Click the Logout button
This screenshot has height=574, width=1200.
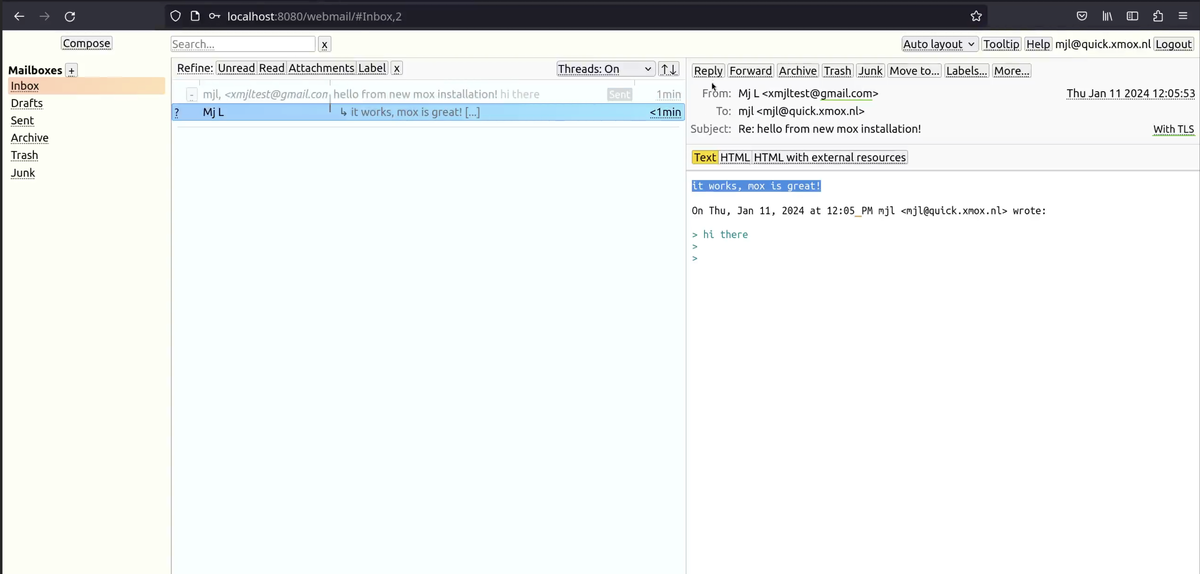tap(1174, 44)
